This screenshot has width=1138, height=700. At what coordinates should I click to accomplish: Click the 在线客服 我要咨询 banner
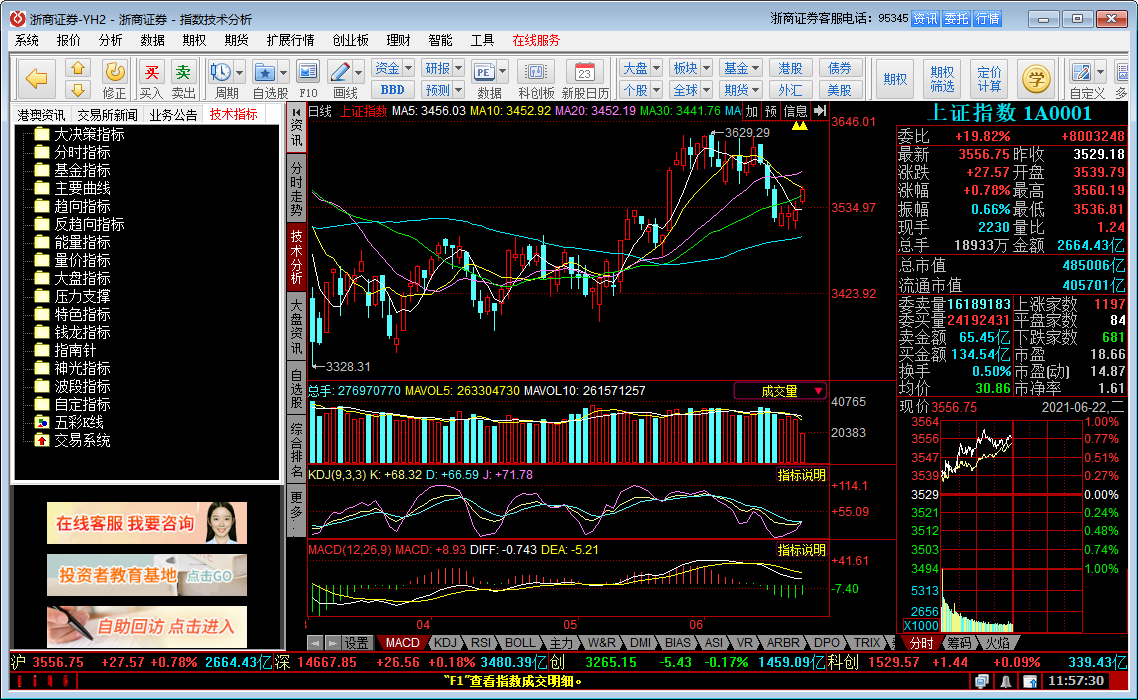[x=147, y=523]
